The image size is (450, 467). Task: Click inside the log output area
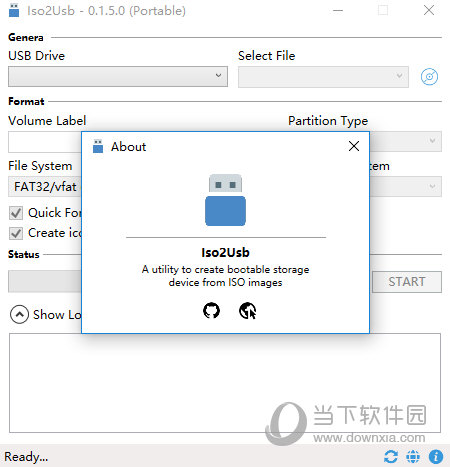coord(225,383)
